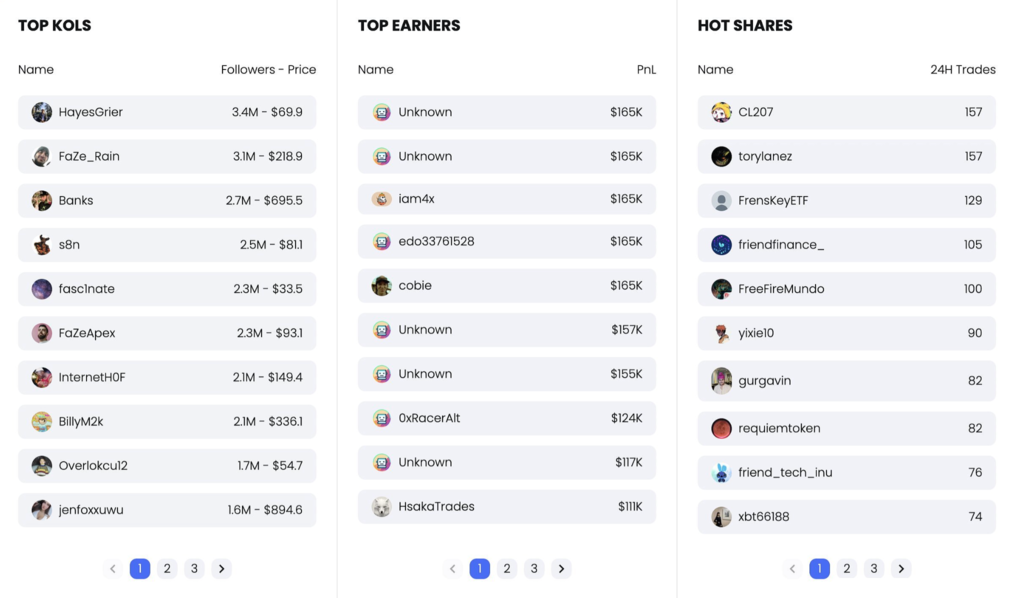Open HsakaTrades' wolf avatar
This screenshot has width=1011, height=598.
382,507
